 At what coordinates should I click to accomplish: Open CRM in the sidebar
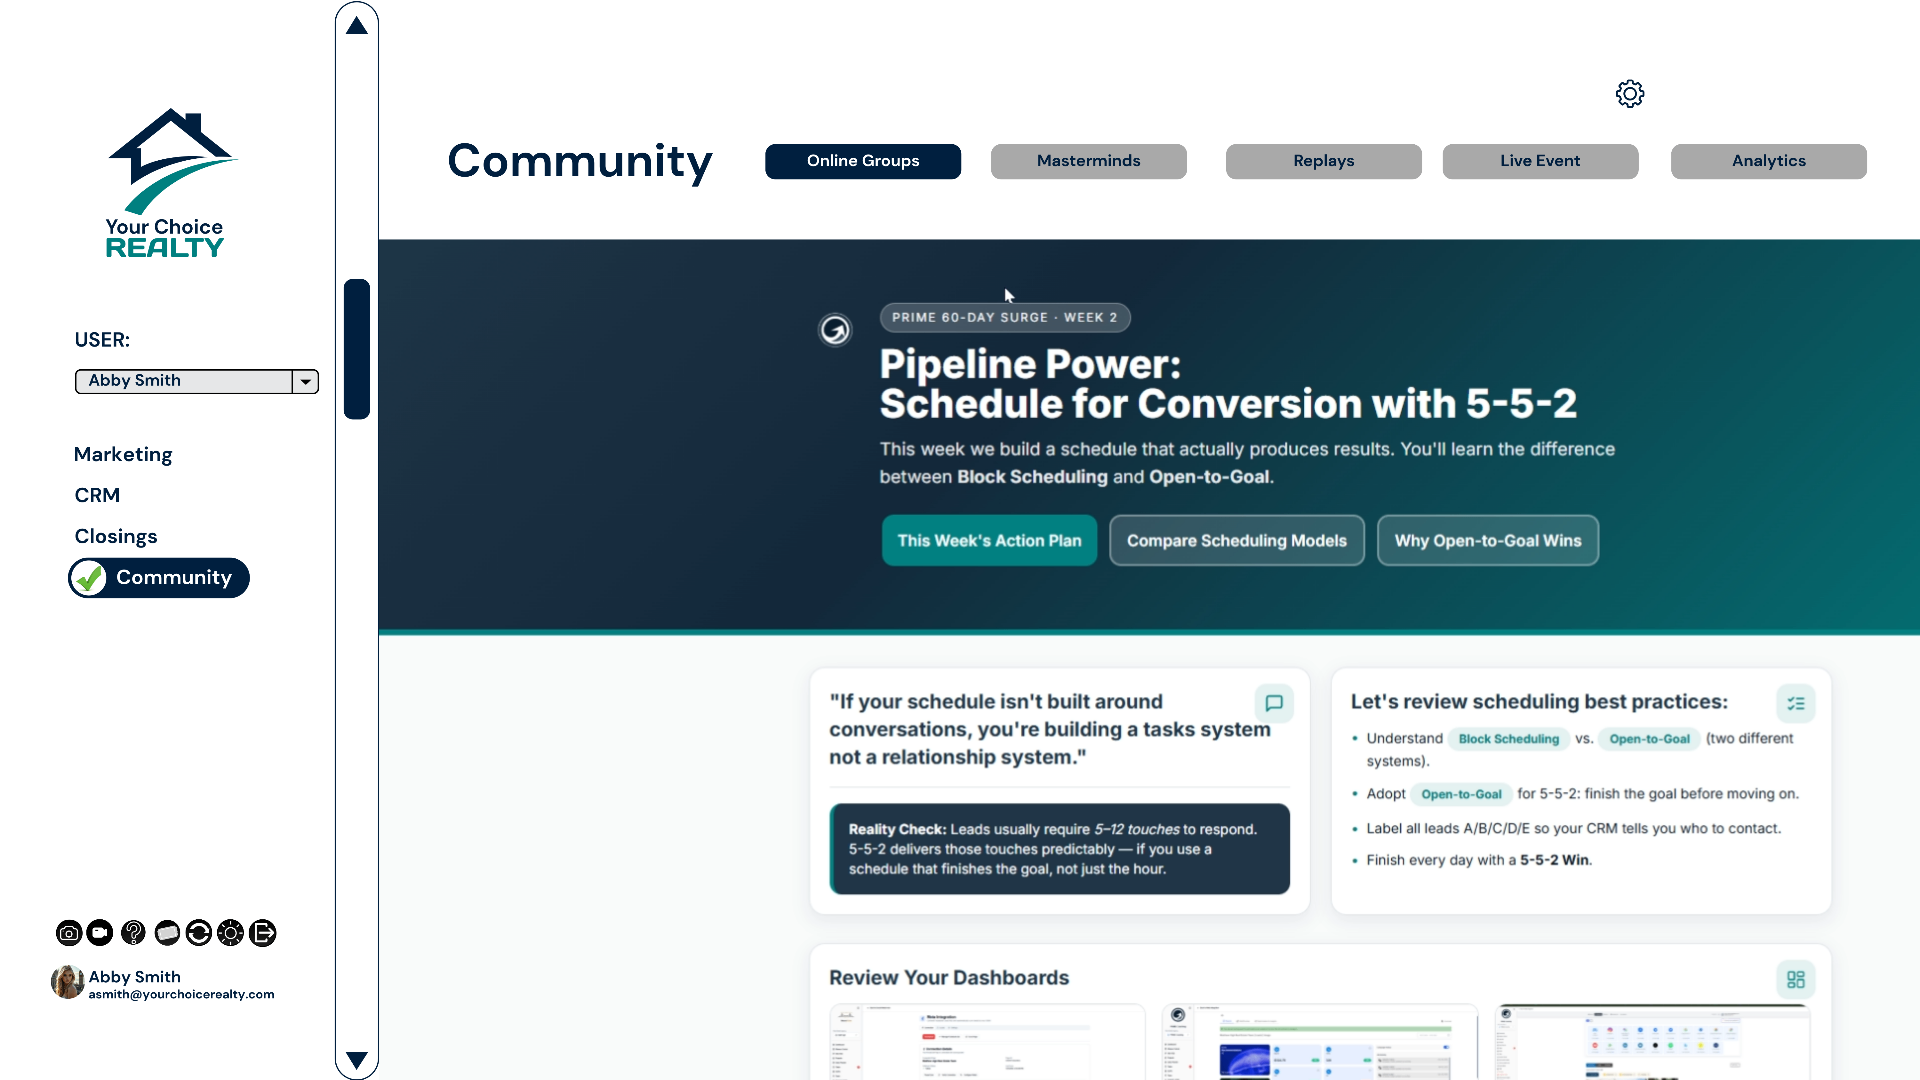[x=97, y=495]
